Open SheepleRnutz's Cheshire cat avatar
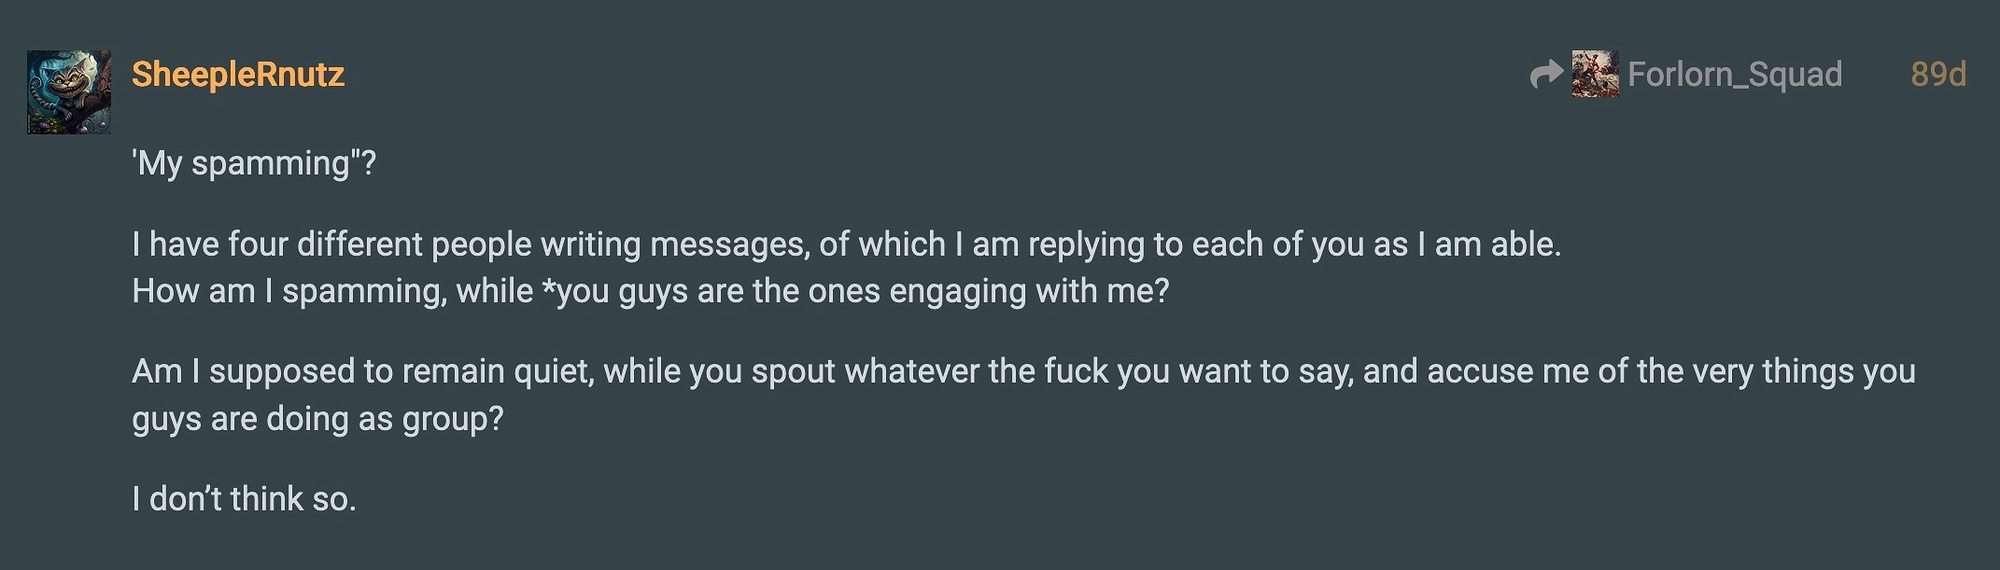 click(69, 92)
